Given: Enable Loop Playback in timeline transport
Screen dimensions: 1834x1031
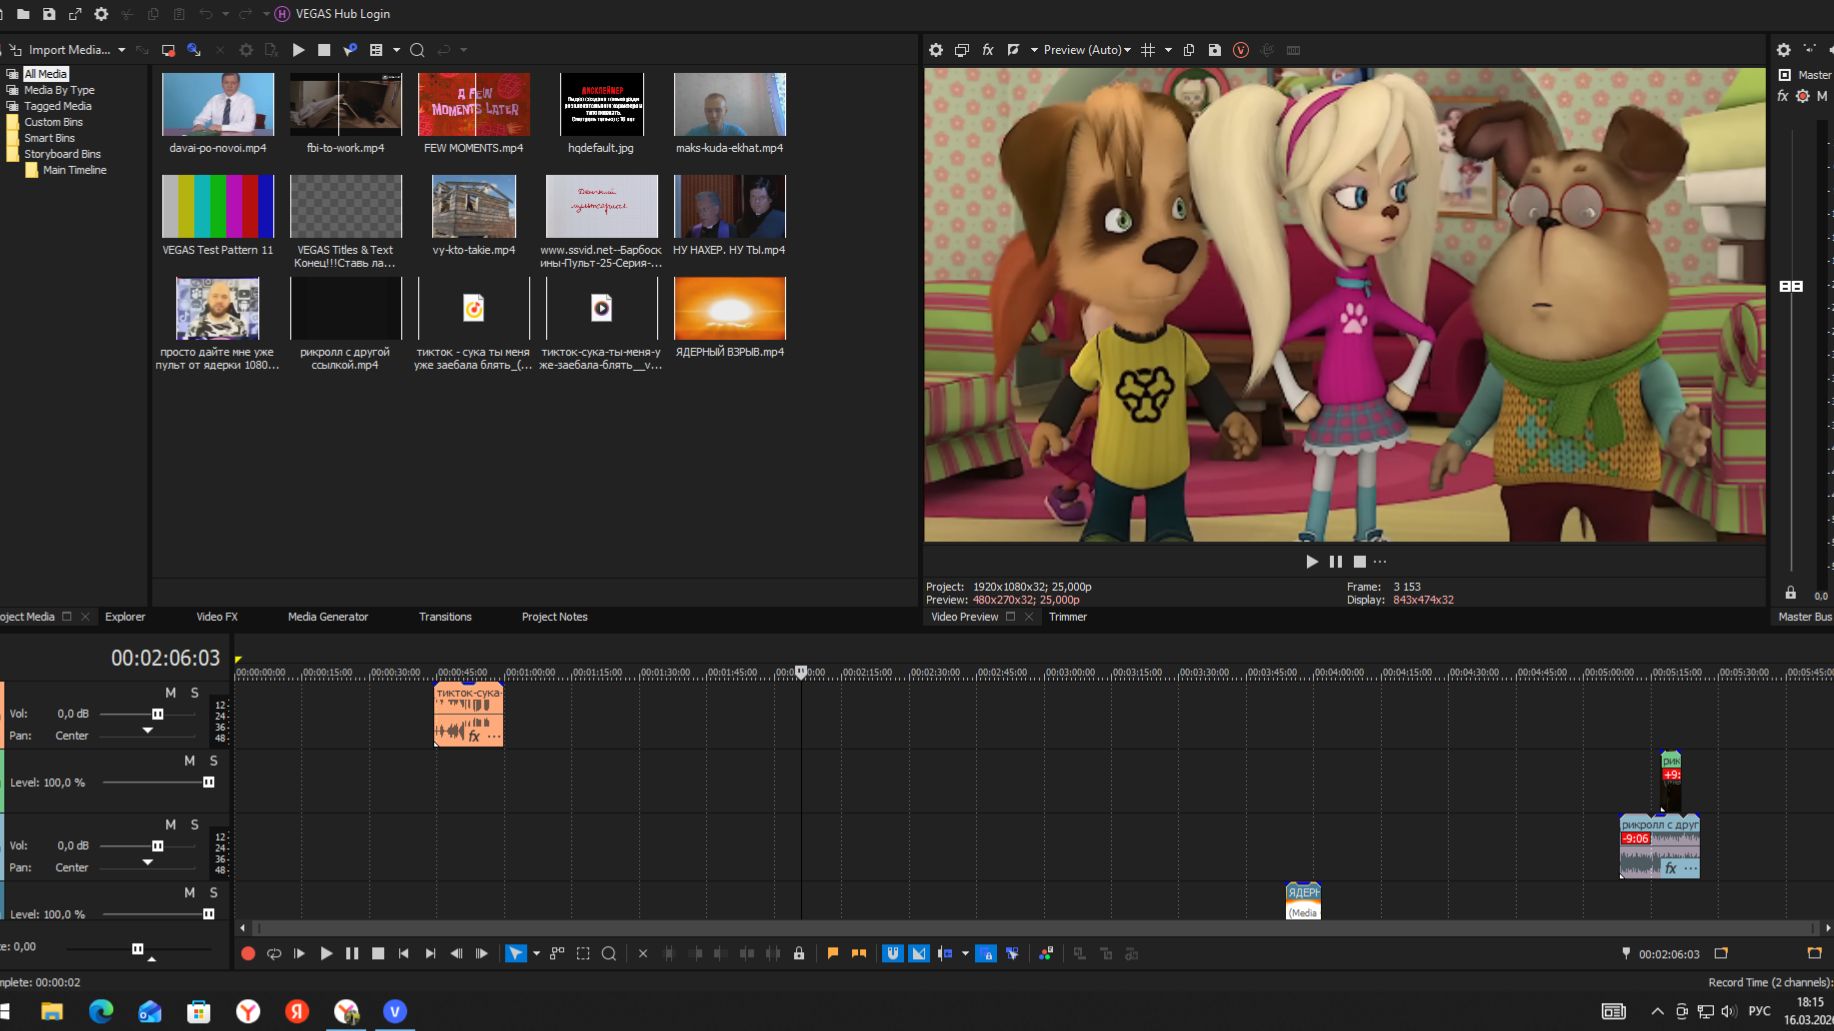Looking at the screenshot, I should pos(274,954).
